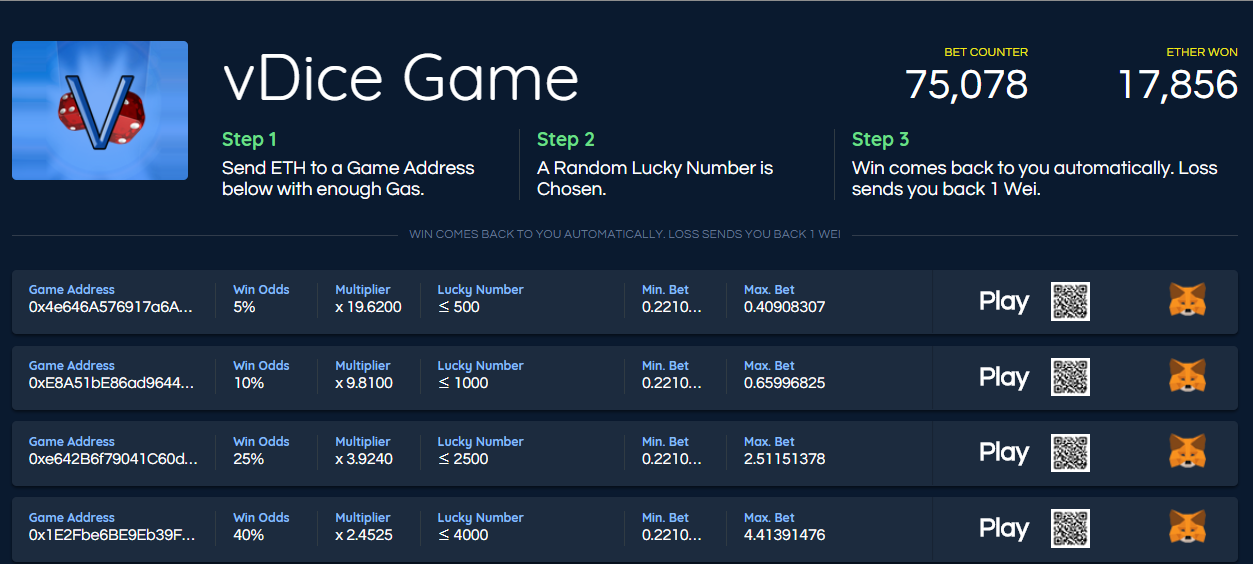The width and height of the screenshot is (1253, 564).
Task: Click the vDice Game title
Action: [x=401, y=78]
